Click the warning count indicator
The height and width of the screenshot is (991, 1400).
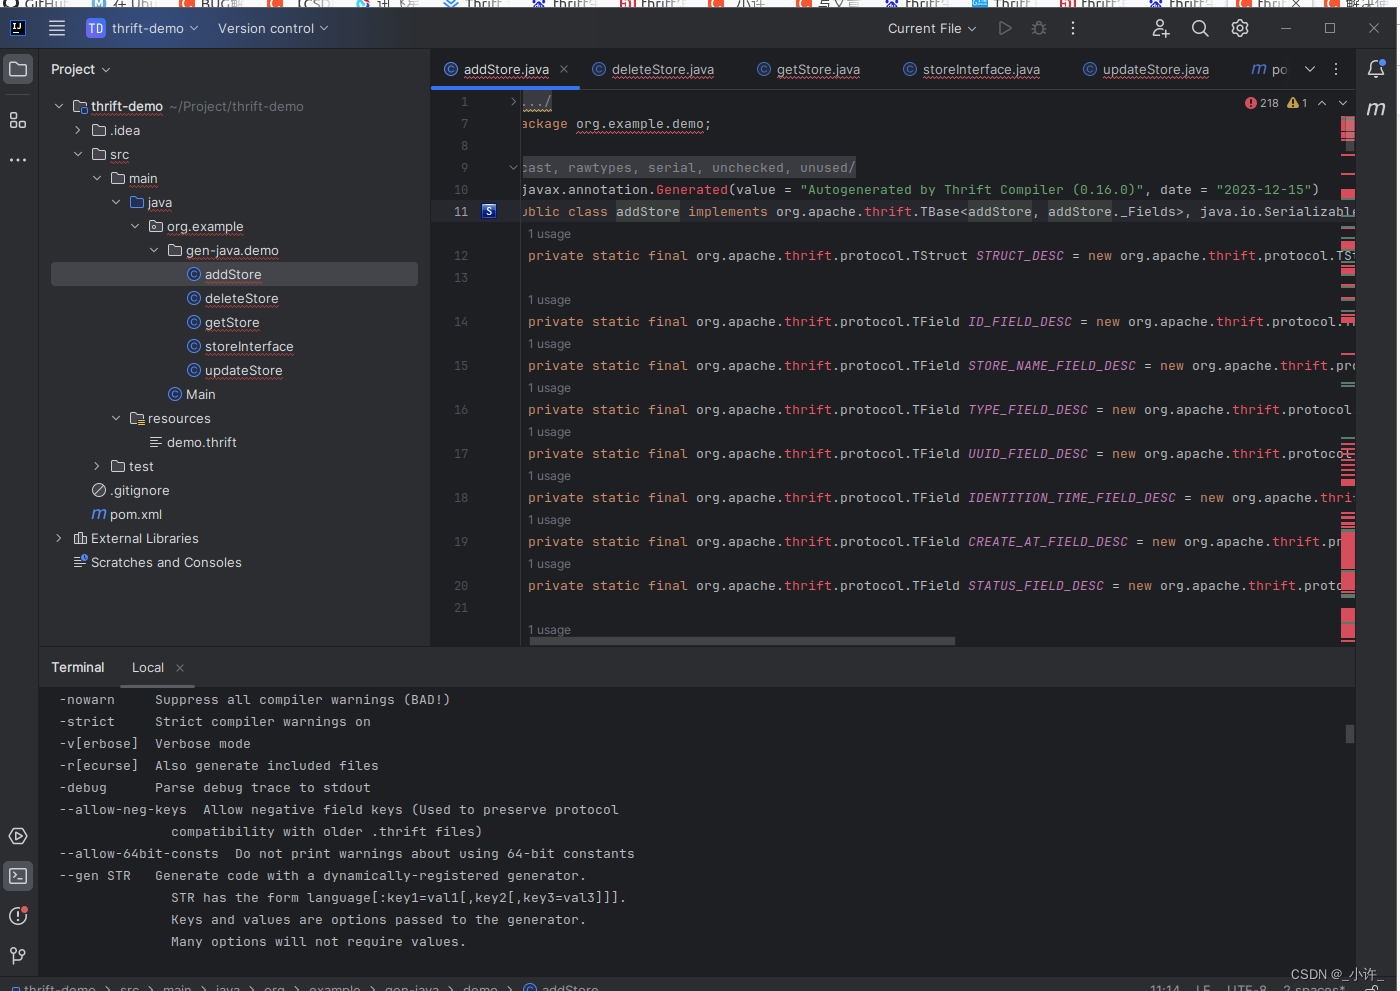point(1297,103)
